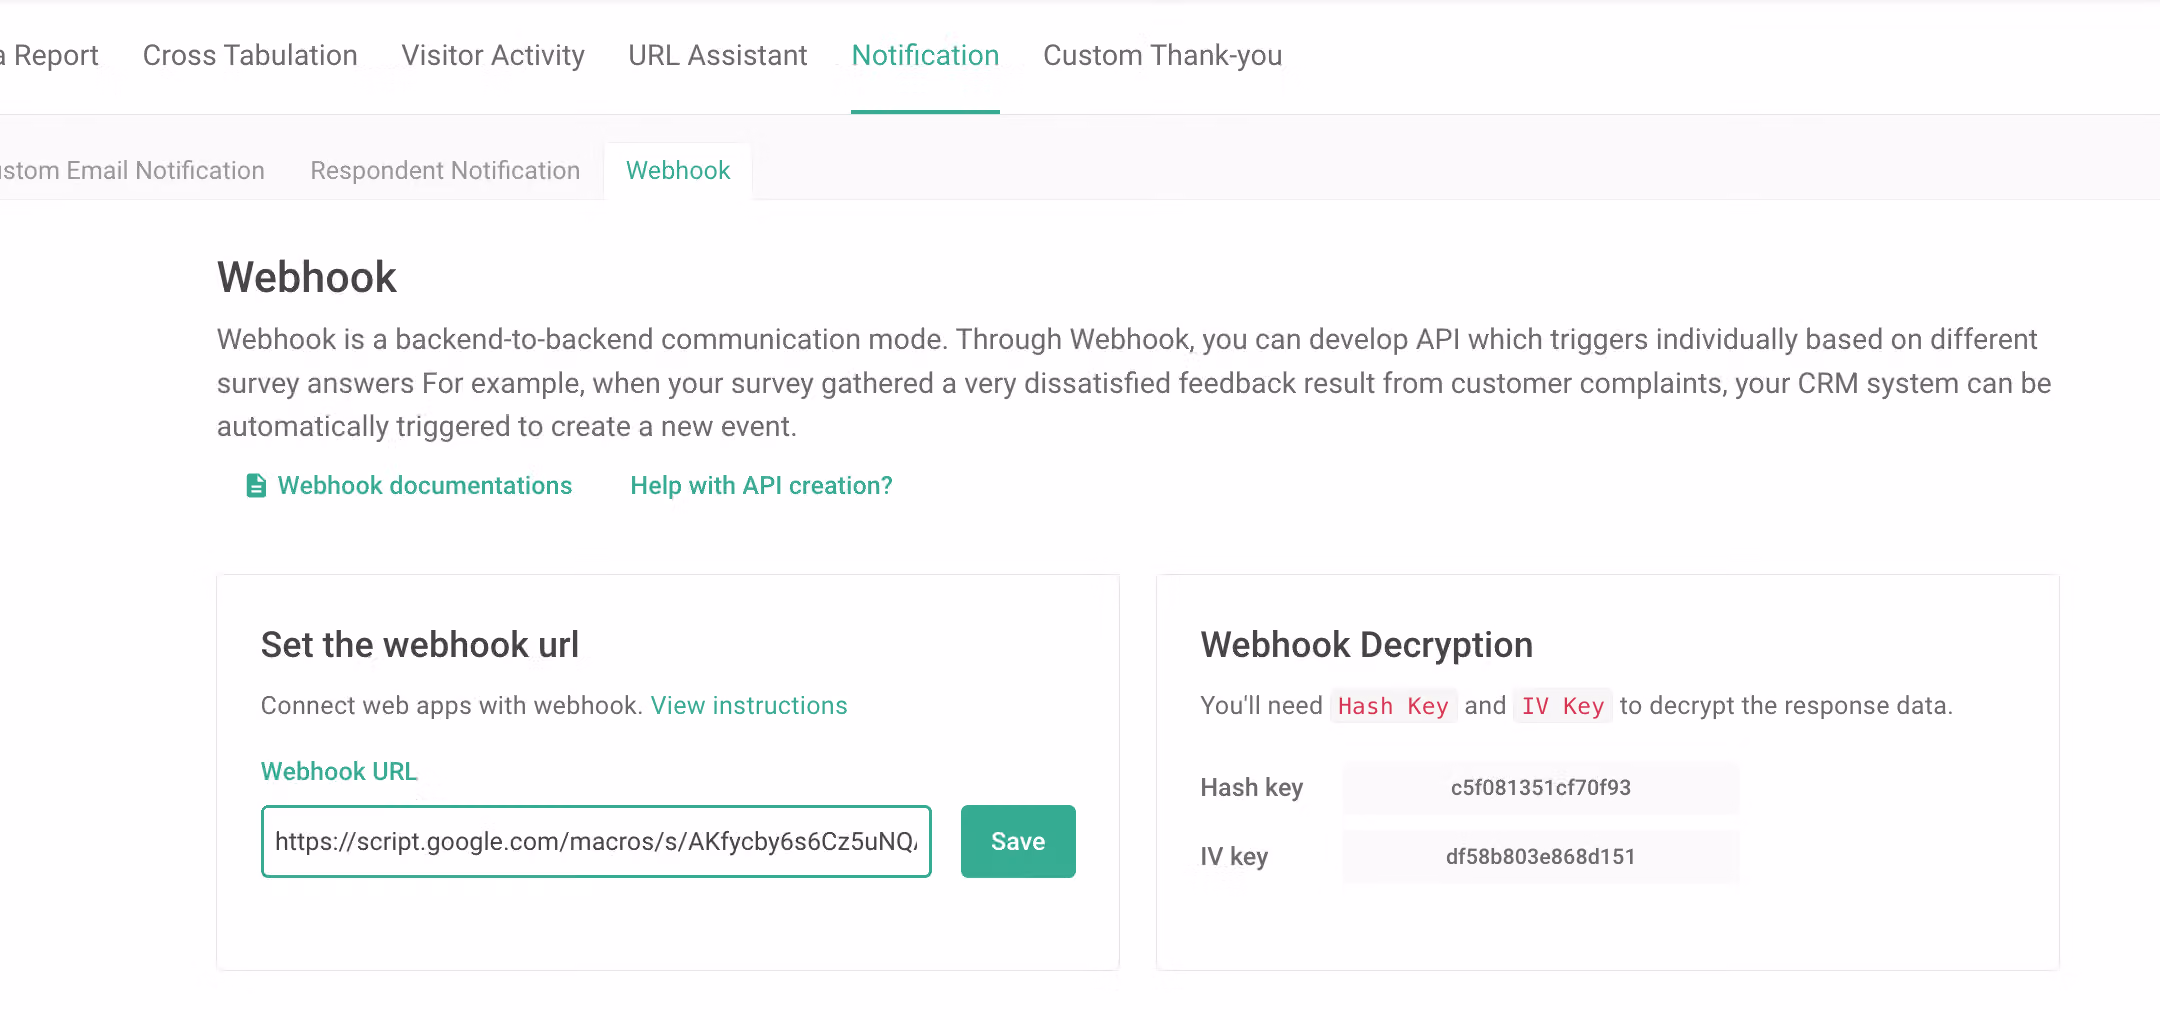Switch to Respondent Notification sub-tab
Image resolution: width=2160 pixels, height=1020 pixels.
445,170
